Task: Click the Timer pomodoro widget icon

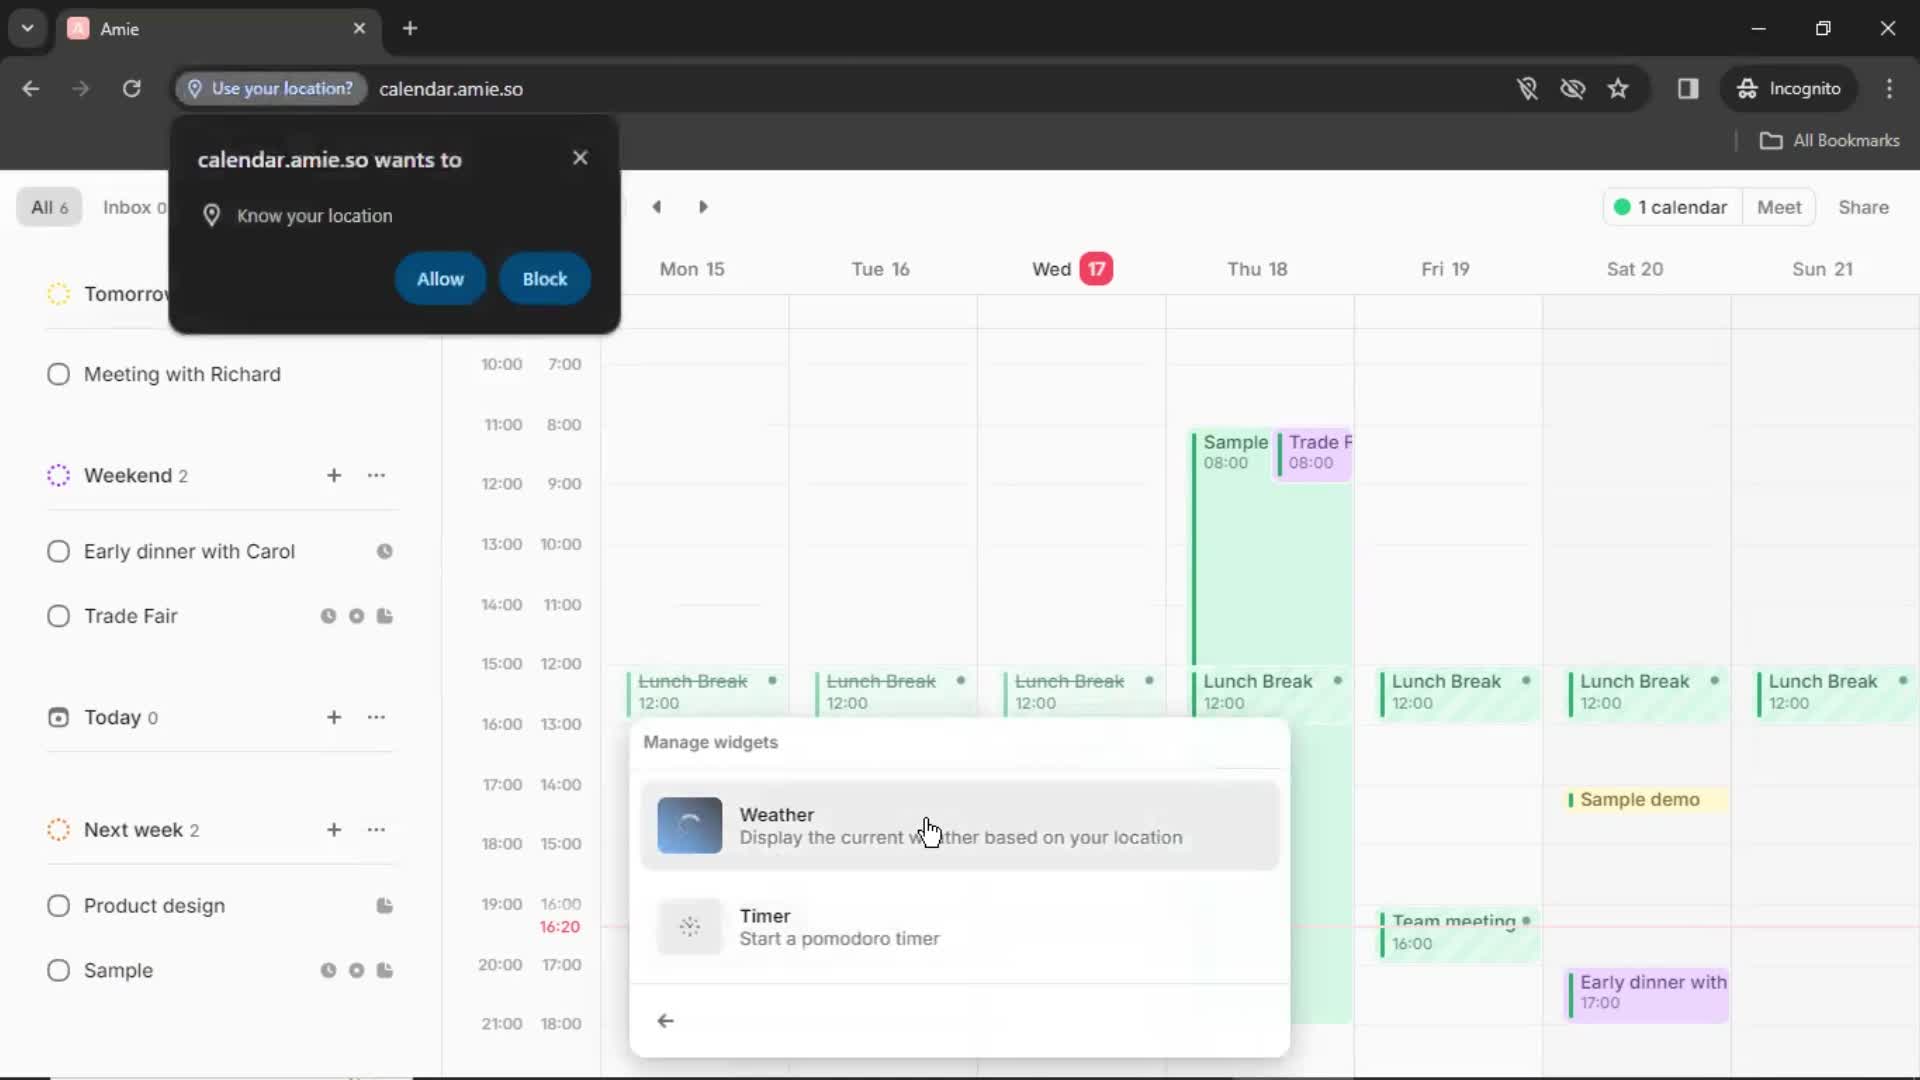Action: 690,926
